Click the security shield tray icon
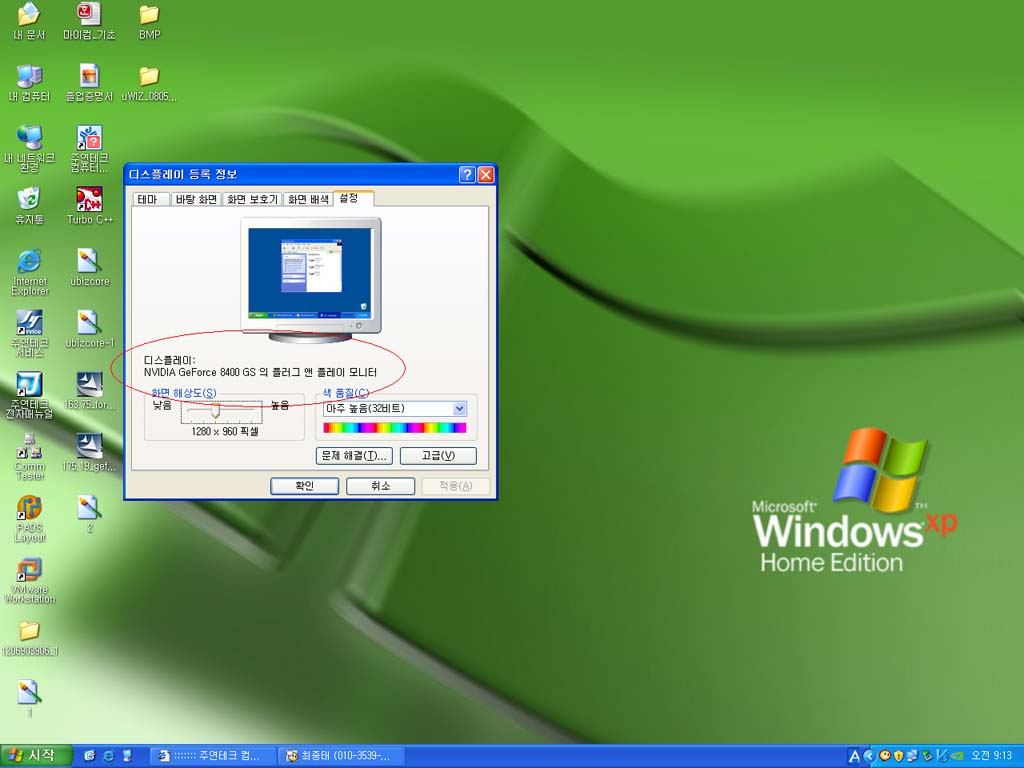This screenshot has width=1024, height=768. 899,756
